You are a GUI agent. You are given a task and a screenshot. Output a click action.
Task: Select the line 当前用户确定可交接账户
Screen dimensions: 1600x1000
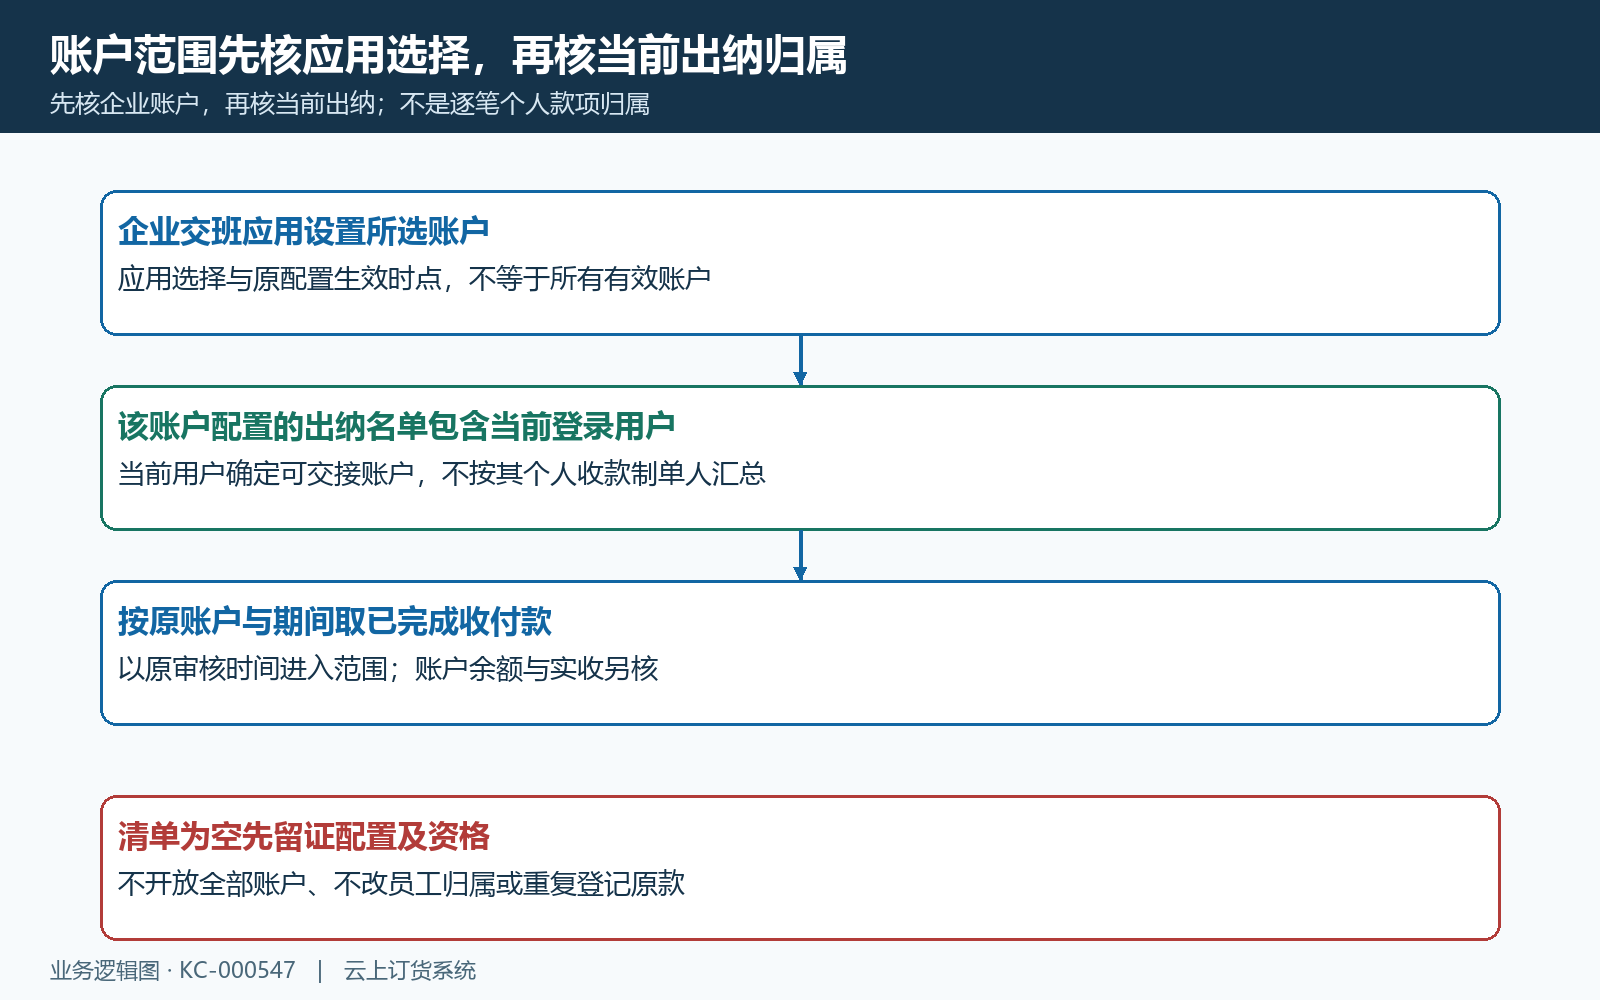coord(266,473)
